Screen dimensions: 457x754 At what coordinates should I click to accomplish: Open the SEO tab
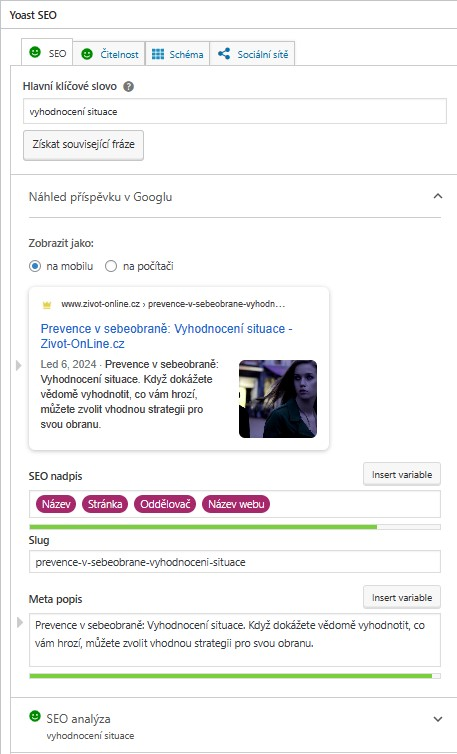[47, 52]
